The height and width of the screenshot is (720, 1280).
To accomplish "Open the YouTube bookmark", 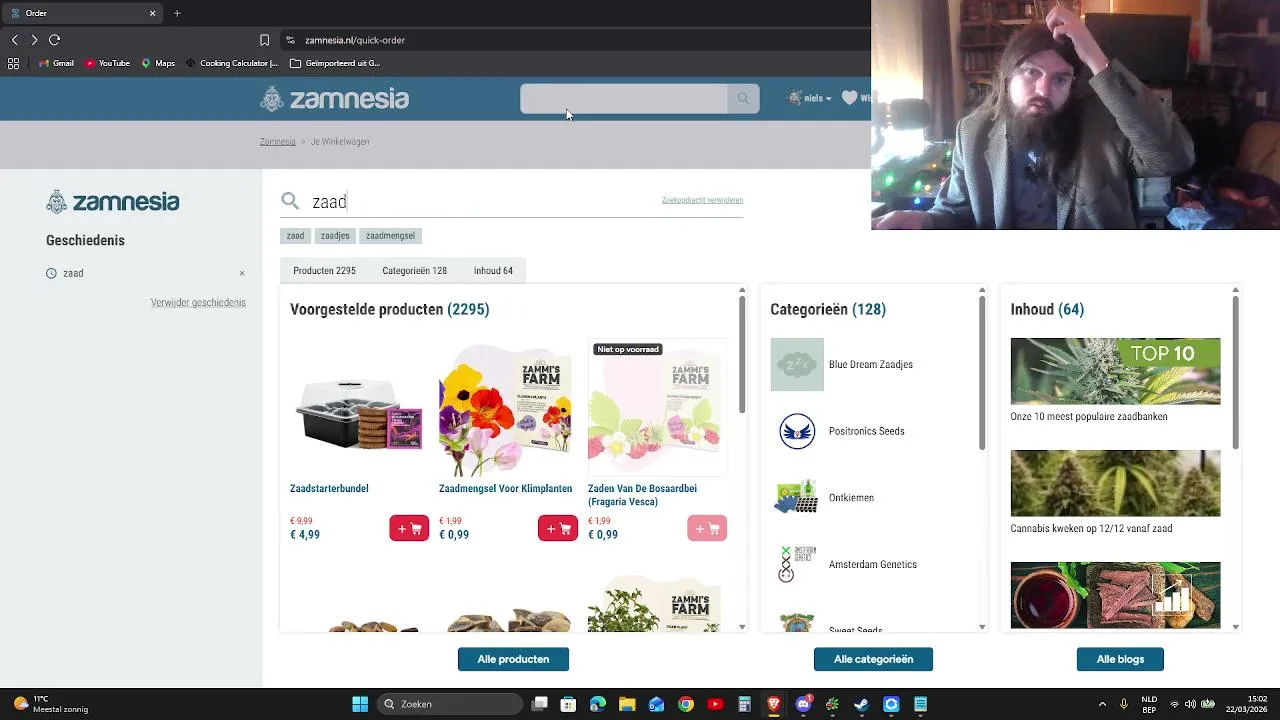I will tap(107, 63).
